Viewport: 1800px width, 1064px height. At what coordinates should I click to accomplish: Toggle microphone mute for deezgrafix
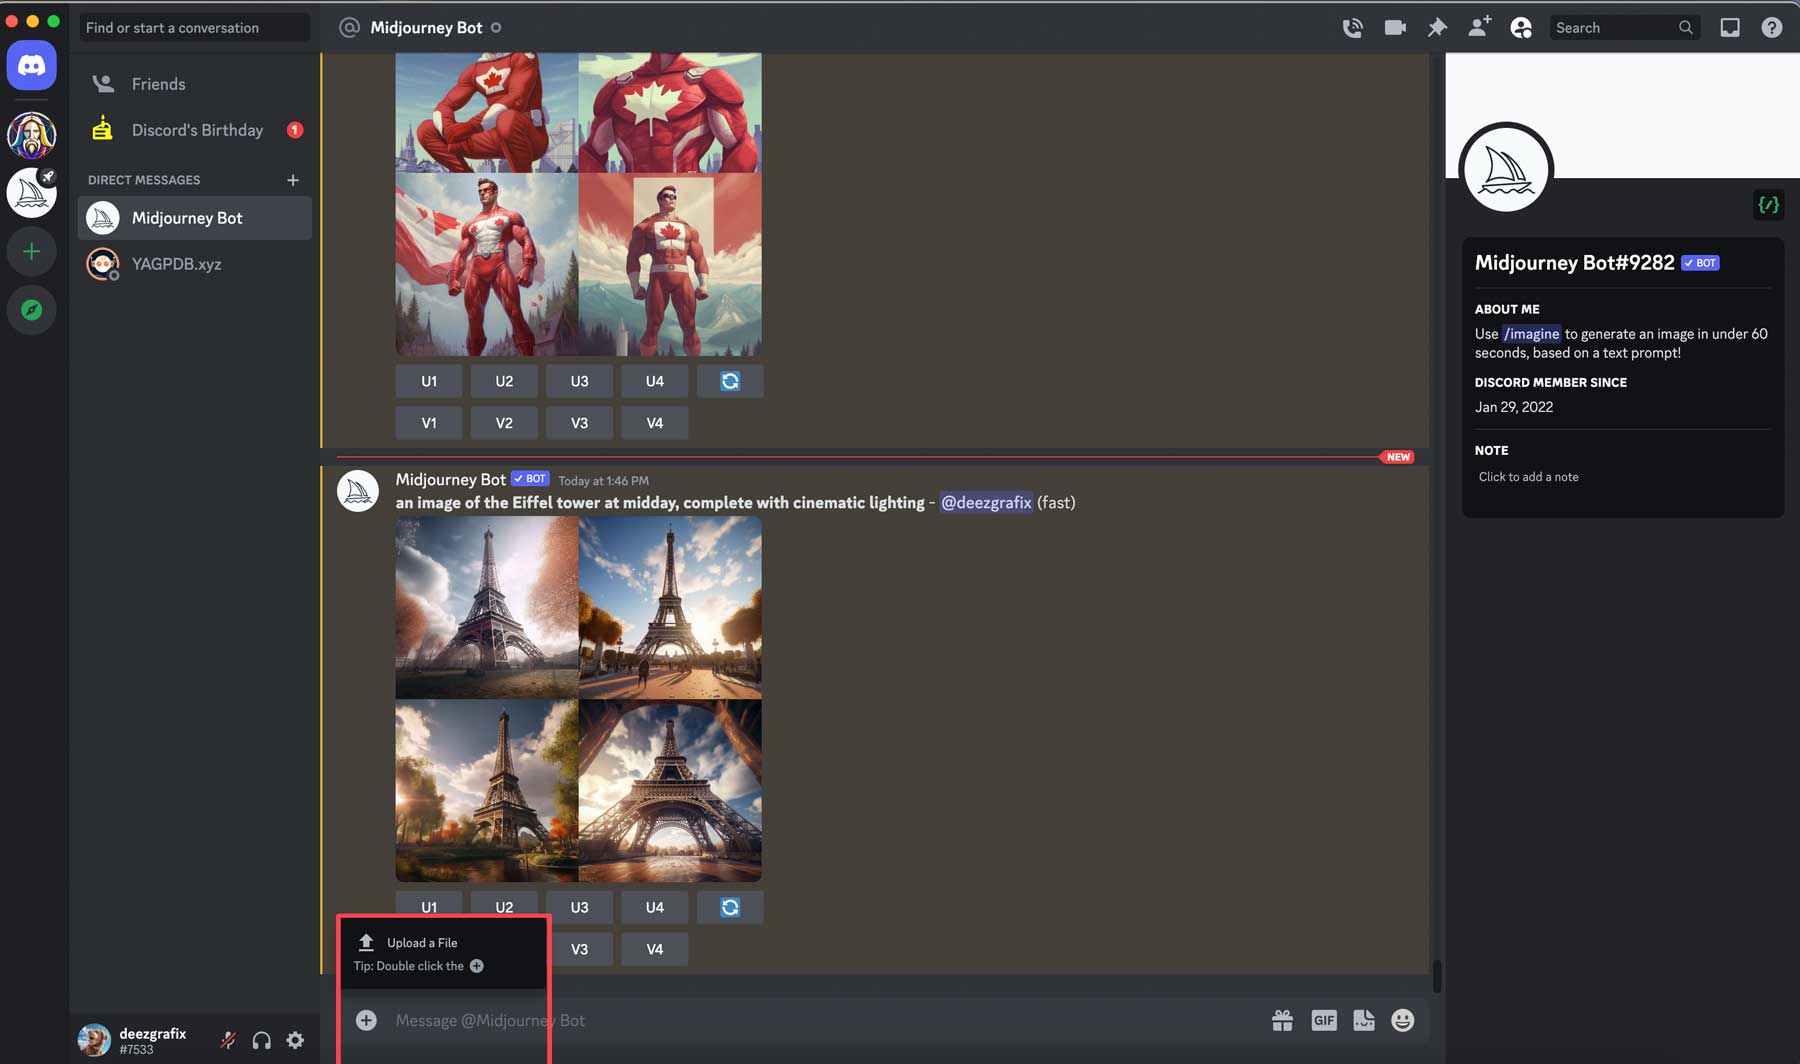227,1040
